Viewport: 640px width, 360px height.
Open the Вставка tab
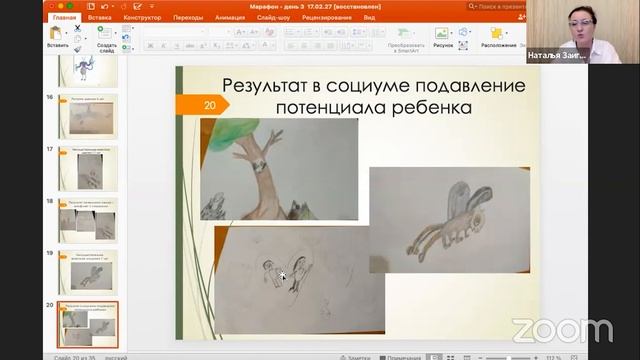[100, 18]
